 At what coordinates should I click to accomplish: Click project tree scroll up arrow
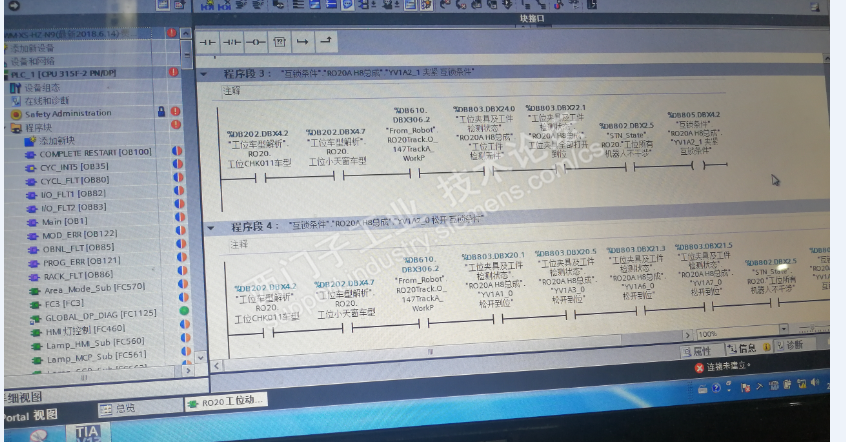[186, 33]
